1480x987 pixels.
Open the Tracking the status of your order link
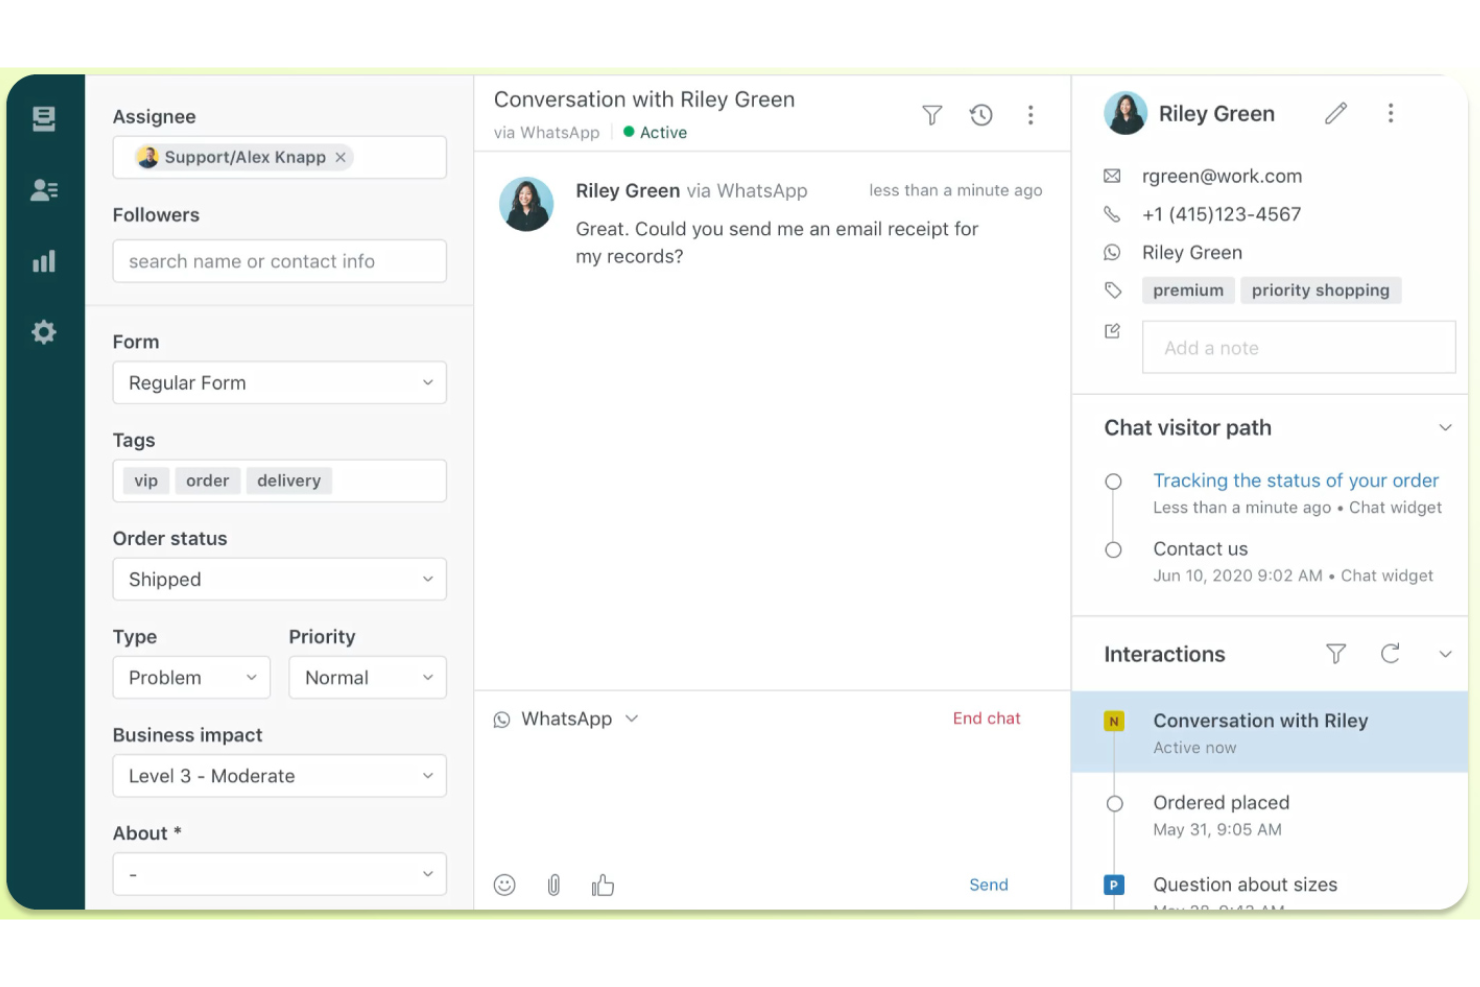pyautogui.click(x=1296, y=480)
